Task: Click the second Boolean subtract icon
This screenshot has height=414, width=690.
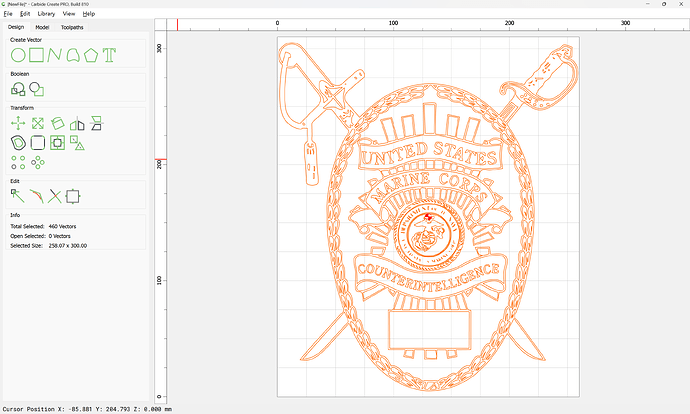Action: point(37,89)
